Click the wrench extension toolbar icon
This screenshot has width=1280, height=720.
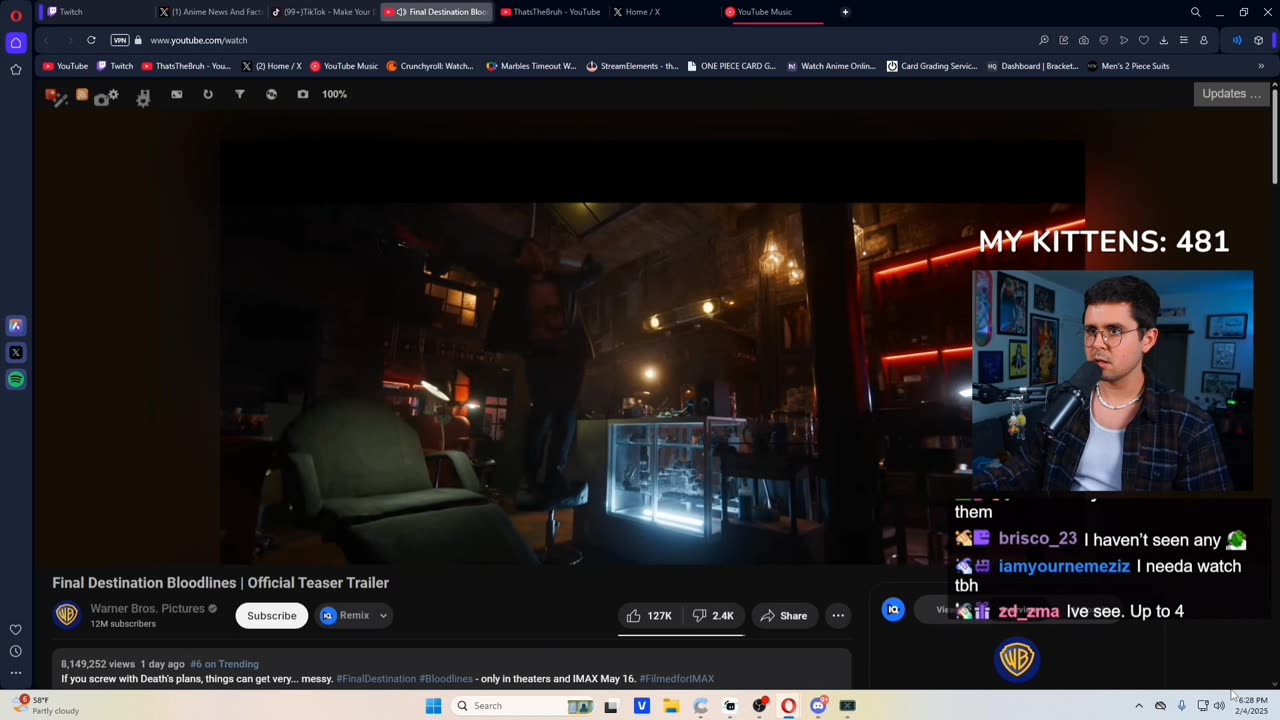[143, 97]
